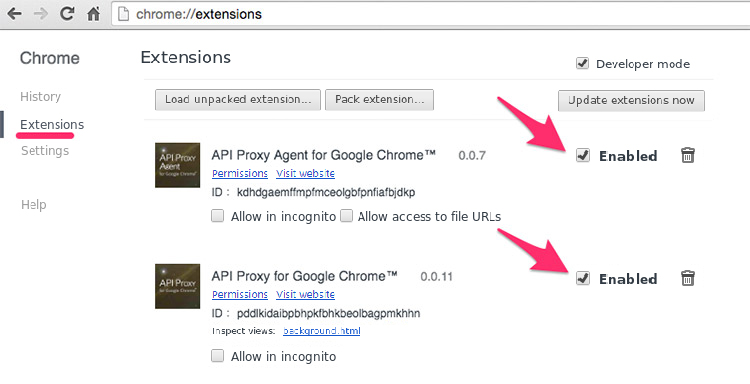The height and width of the screenshot is (384, 750).
Task: Click the browser forward arrow
Action: [41, 13]
